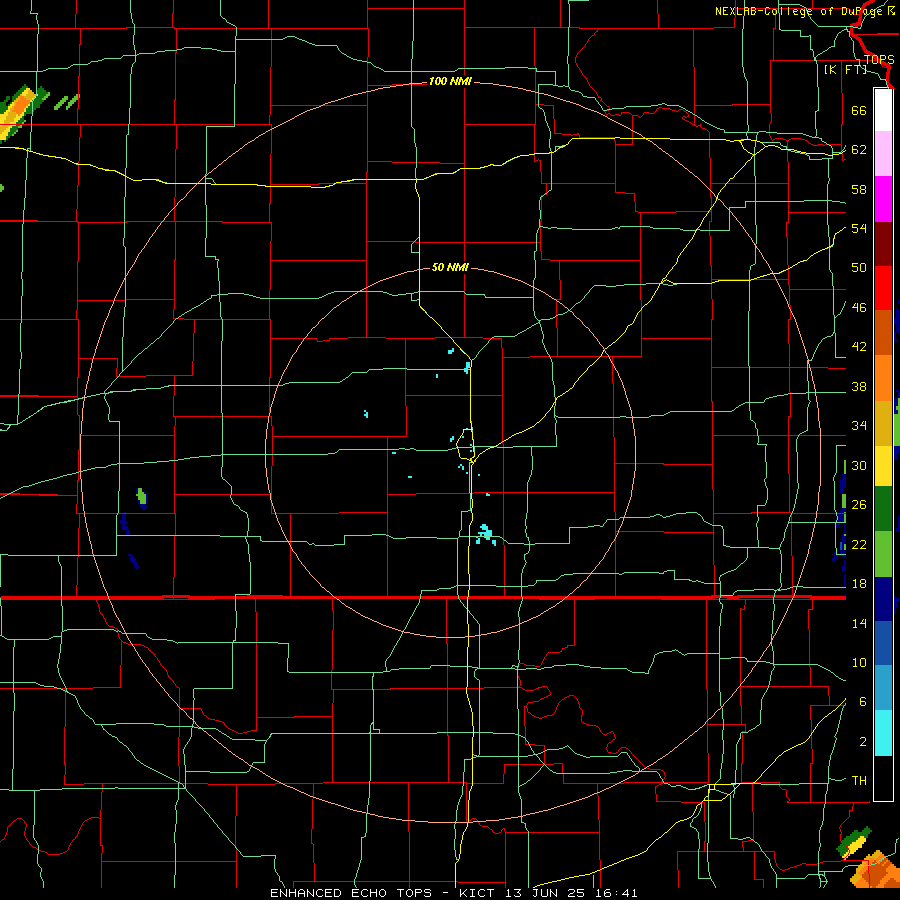
Task: Click the white swatch in the tops legend
Action: 883,110
